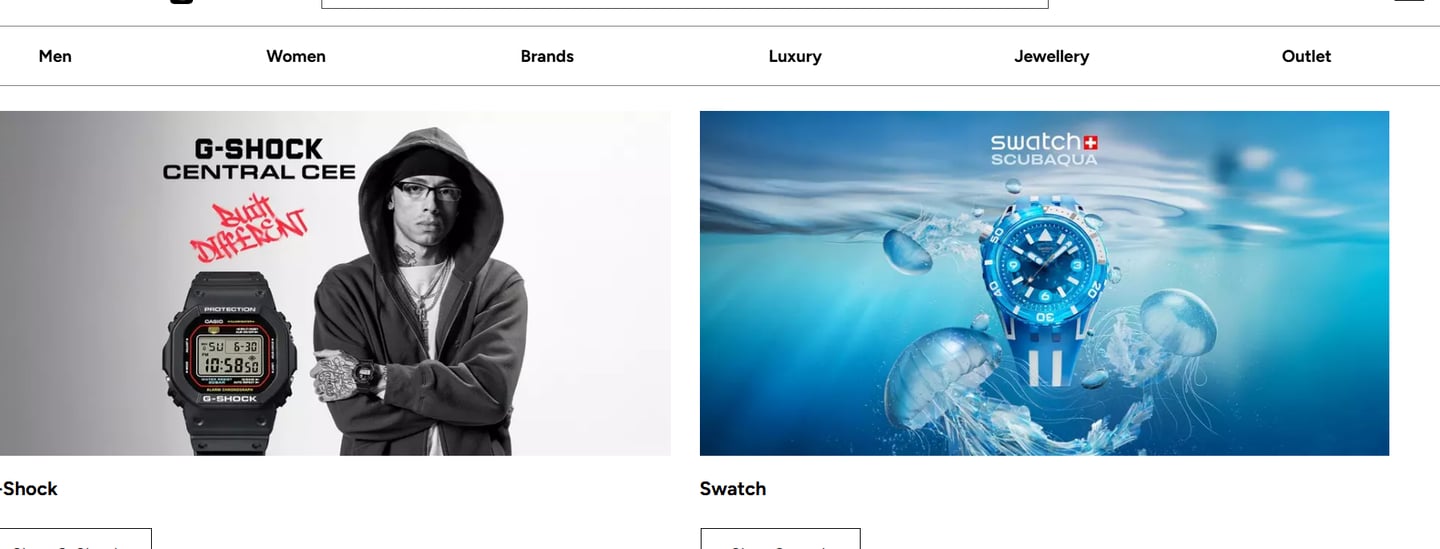Screen dimensions: 1440x549
Task: Open the Men menu
Action: (55, 56)
